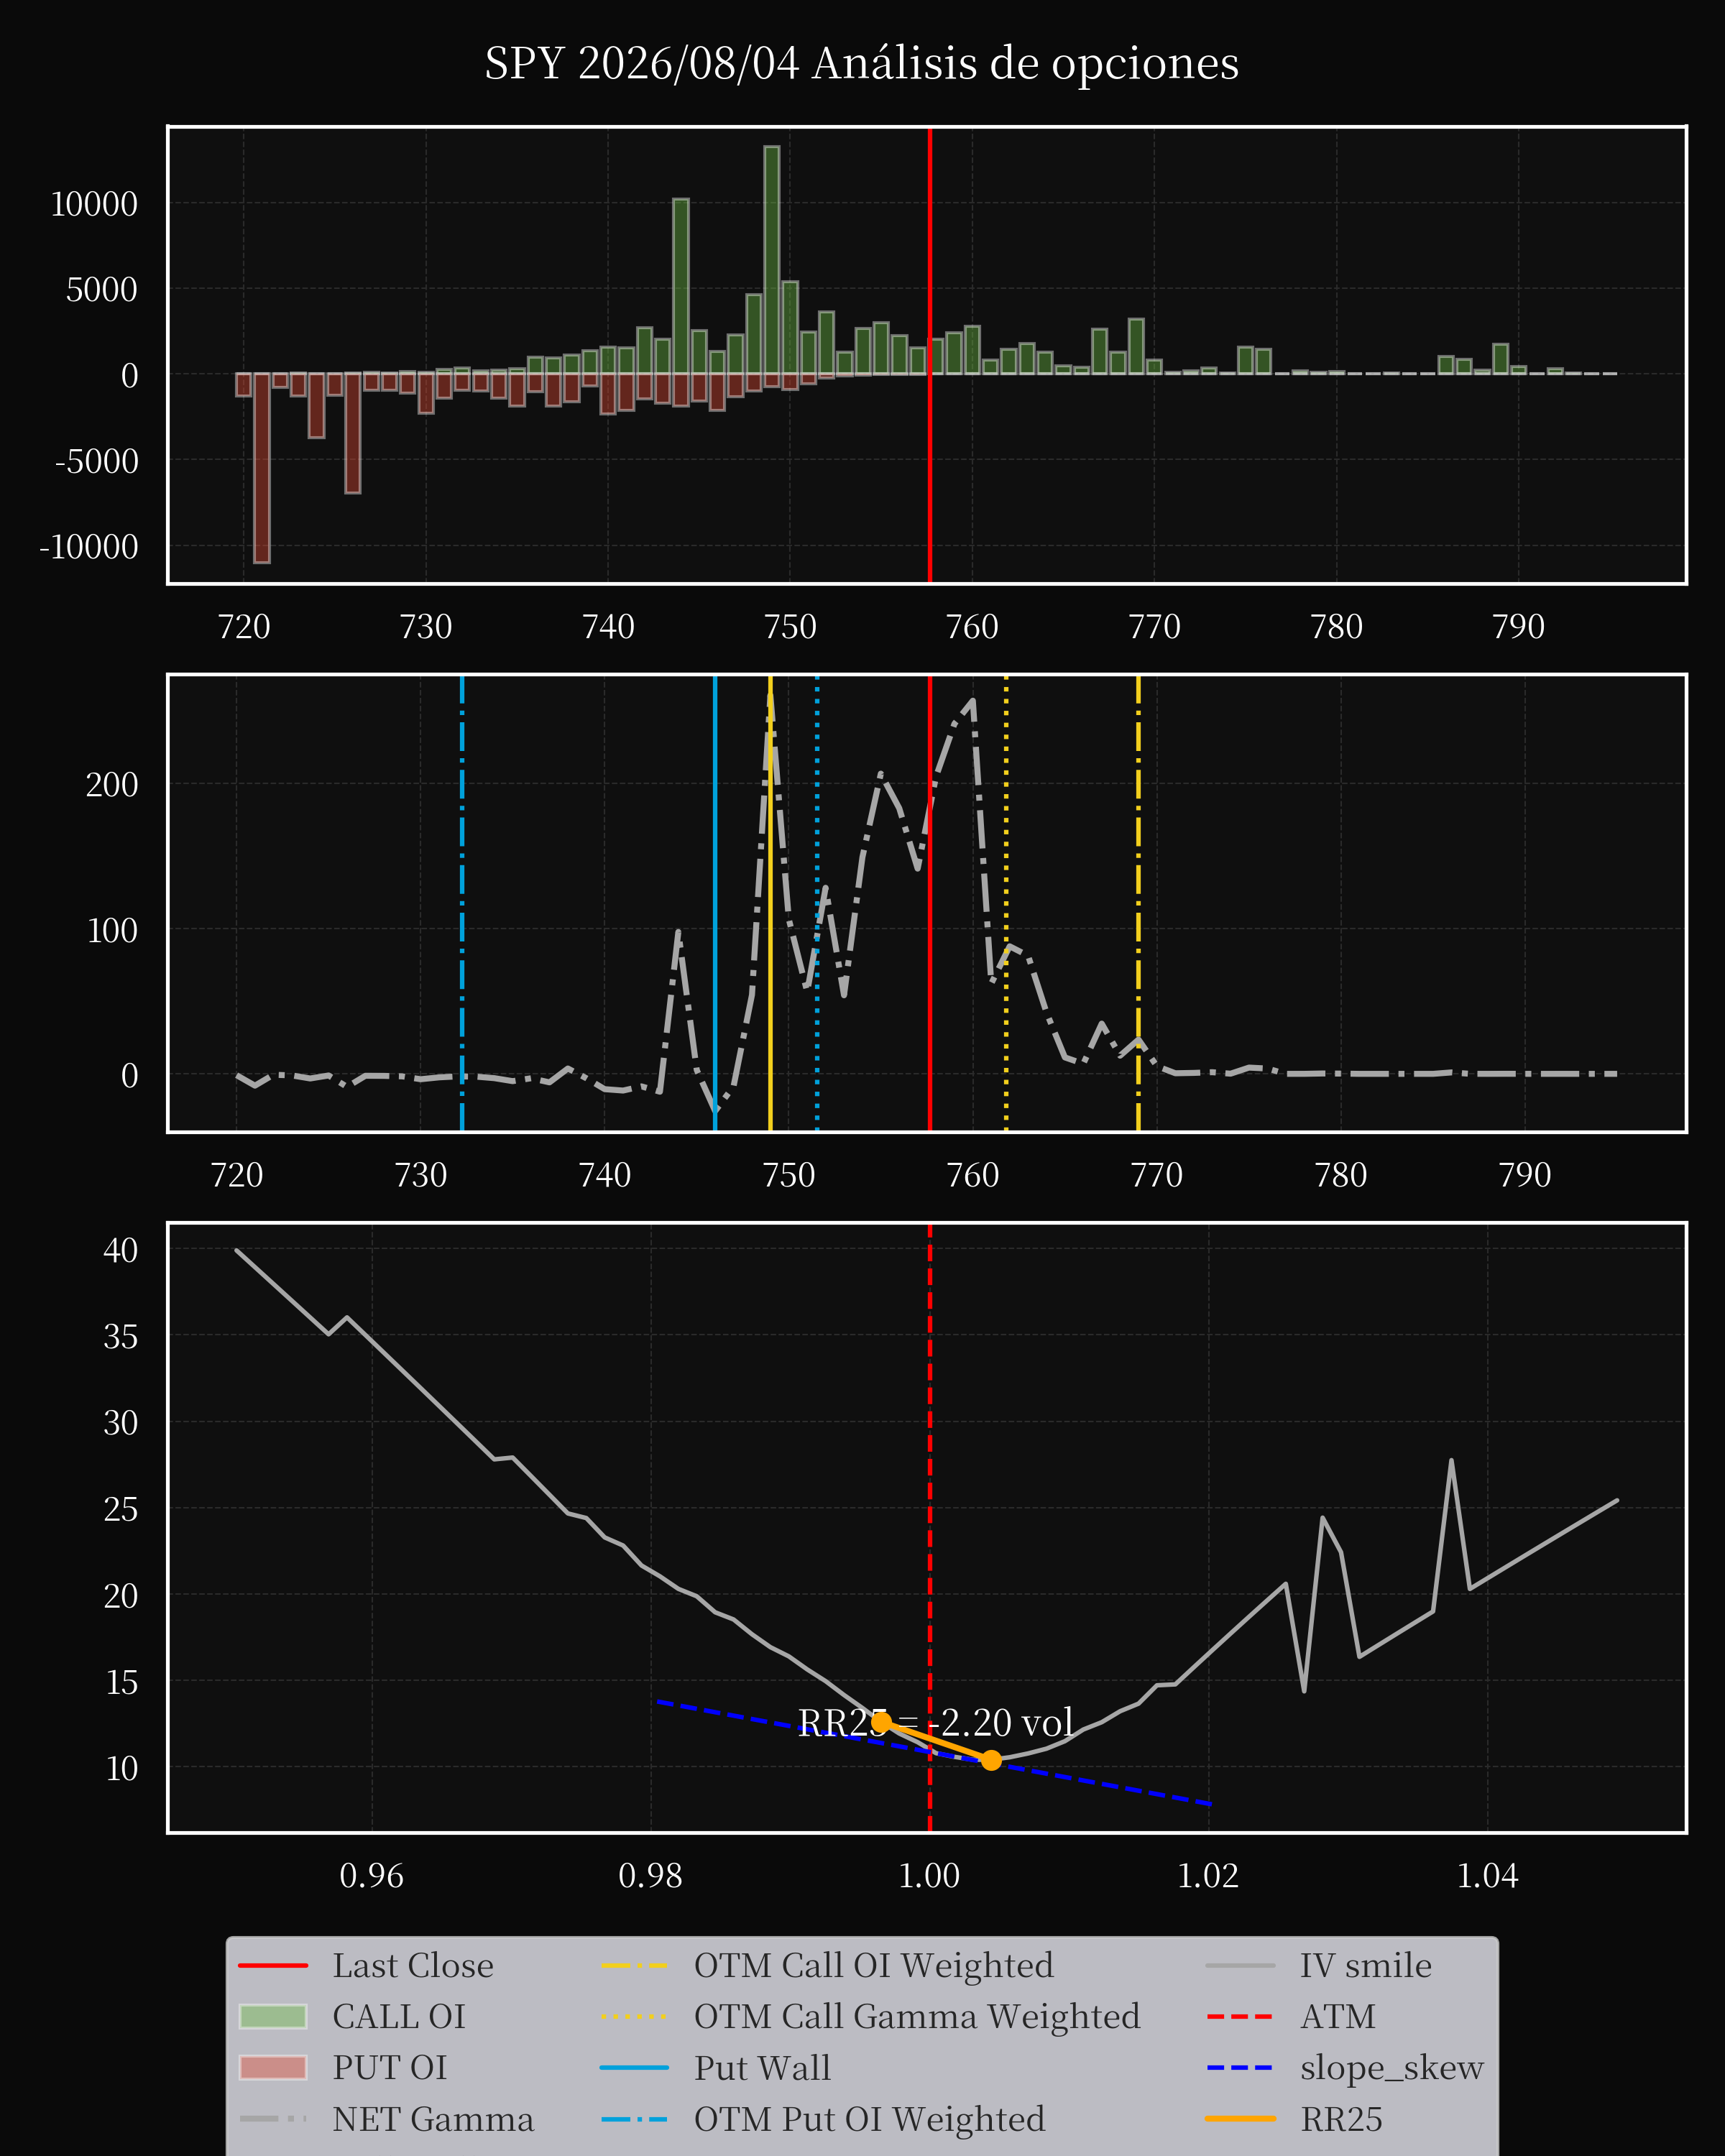Click the top chart x-axis label '750'

pyautogui.click(x=790, y=627)
